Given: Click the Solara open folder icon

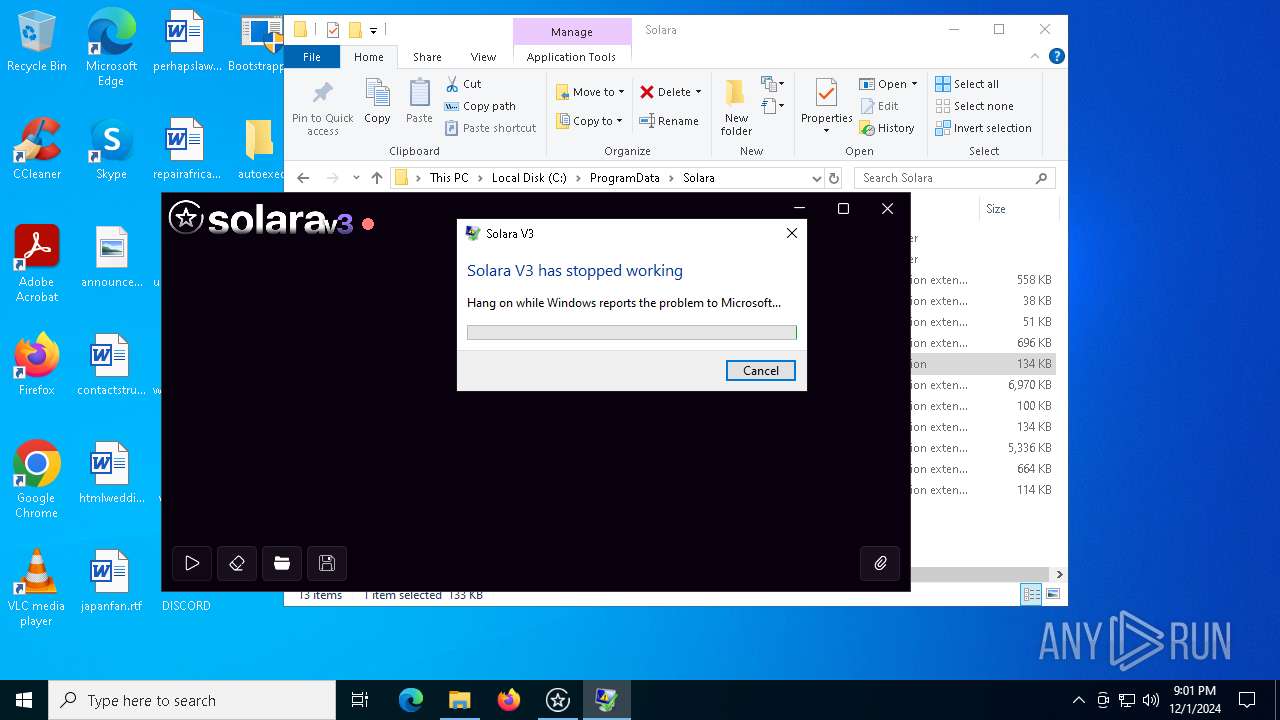Looking at the screenshot, I should point(282,563).
